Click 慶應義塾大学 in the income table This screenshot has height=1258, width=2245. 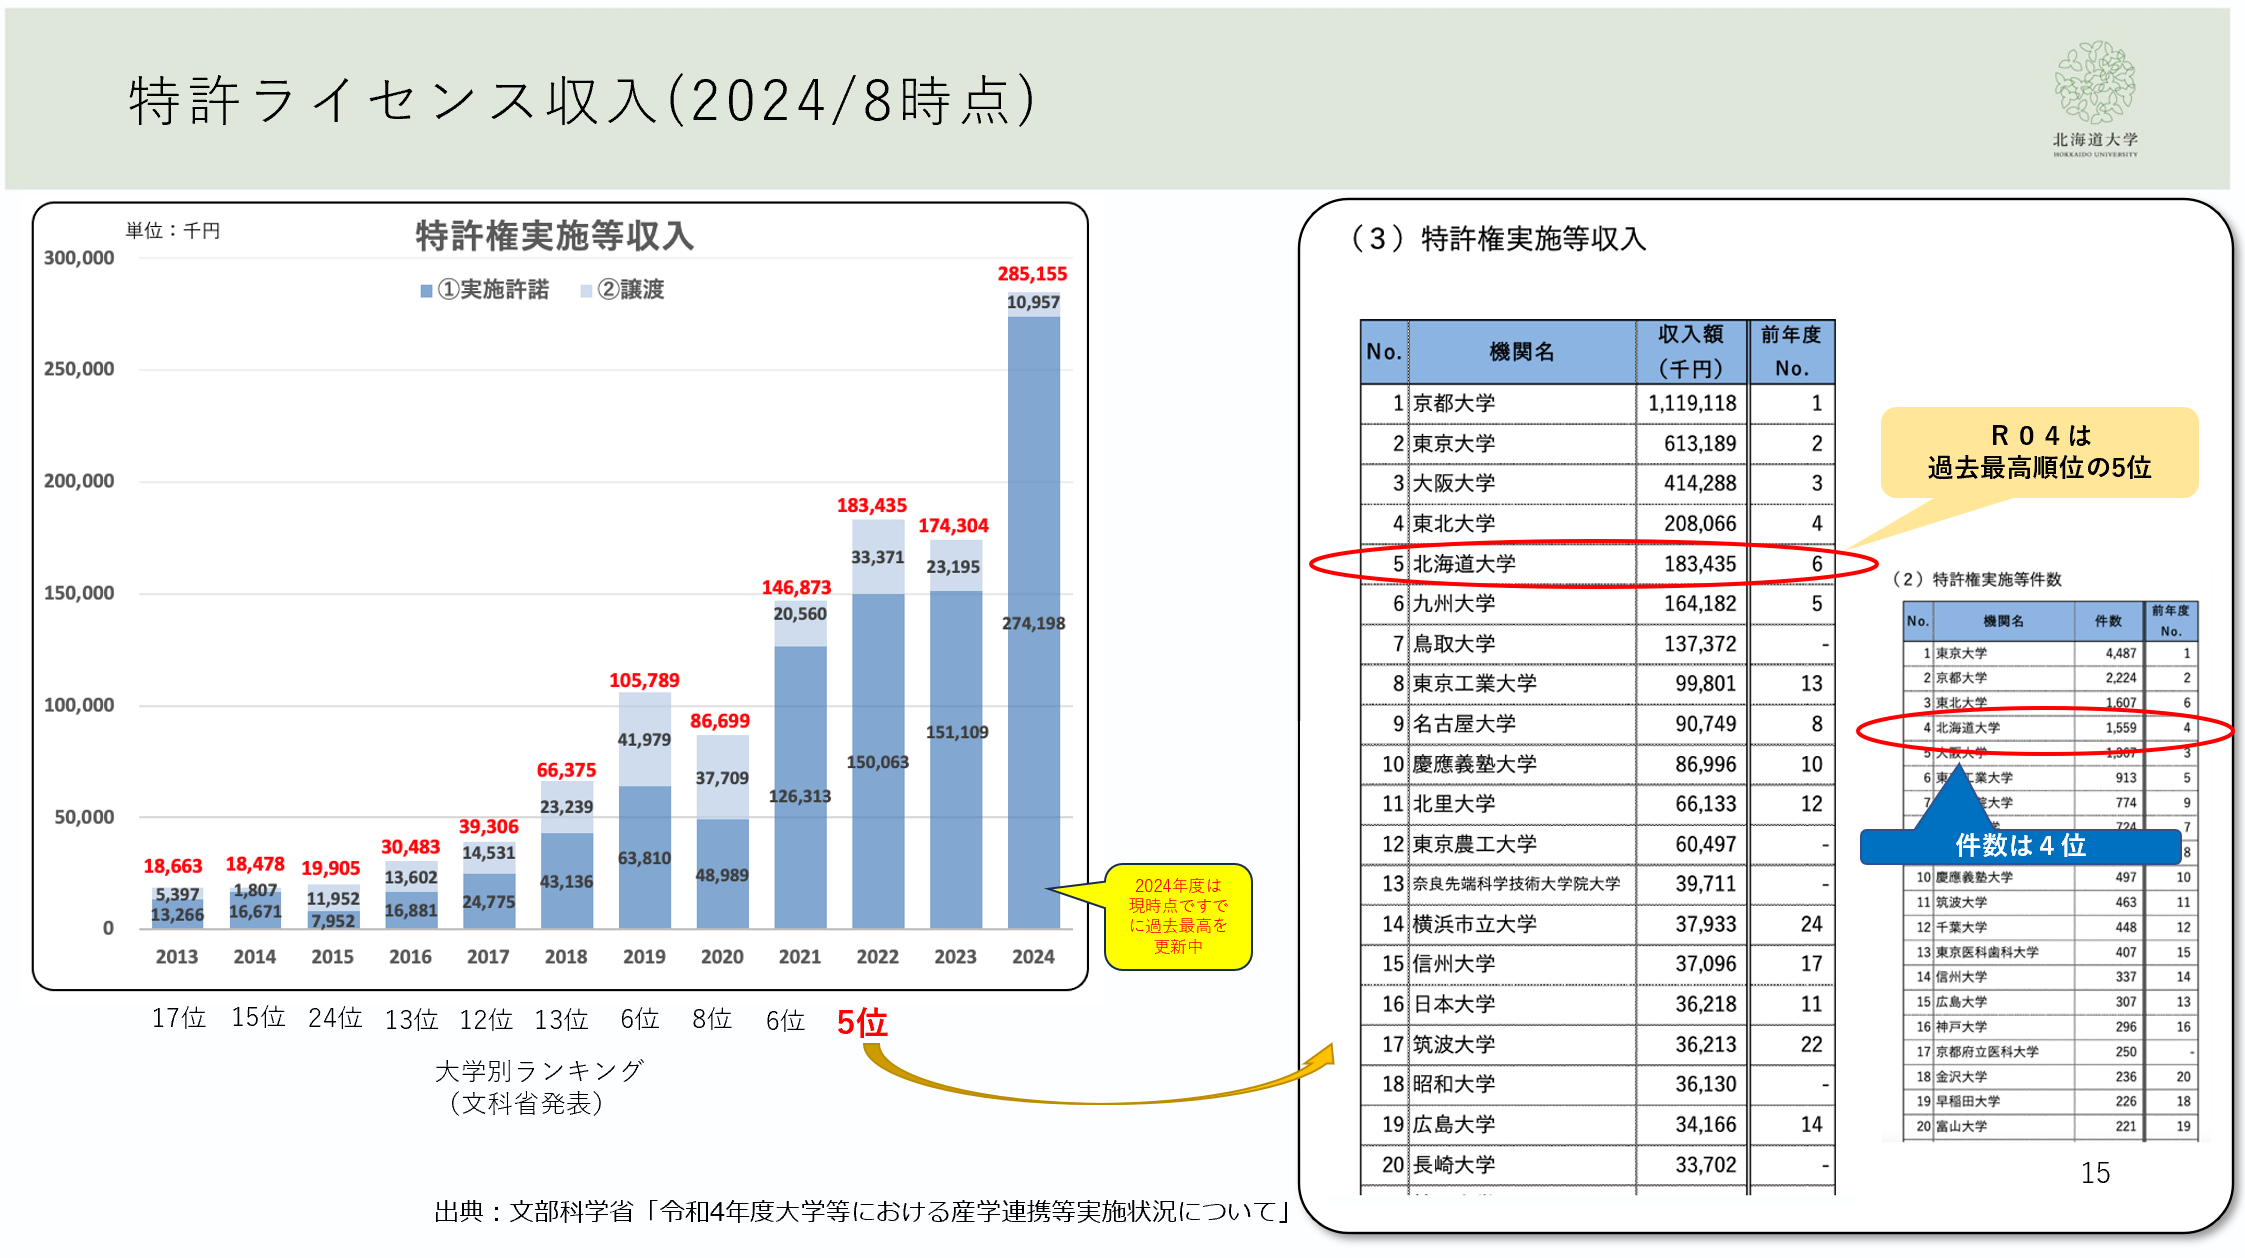(1475, 764)
